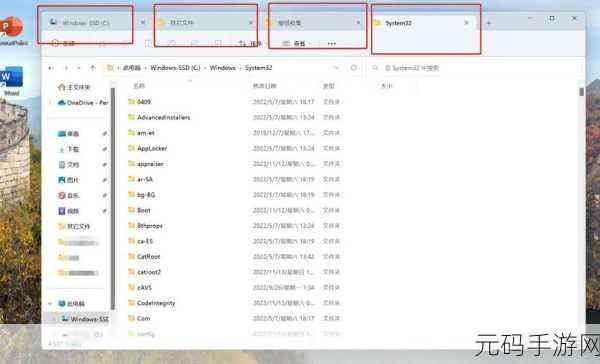Go back to previous folder
Screen dimensions: 600x364
click(51, 68)
